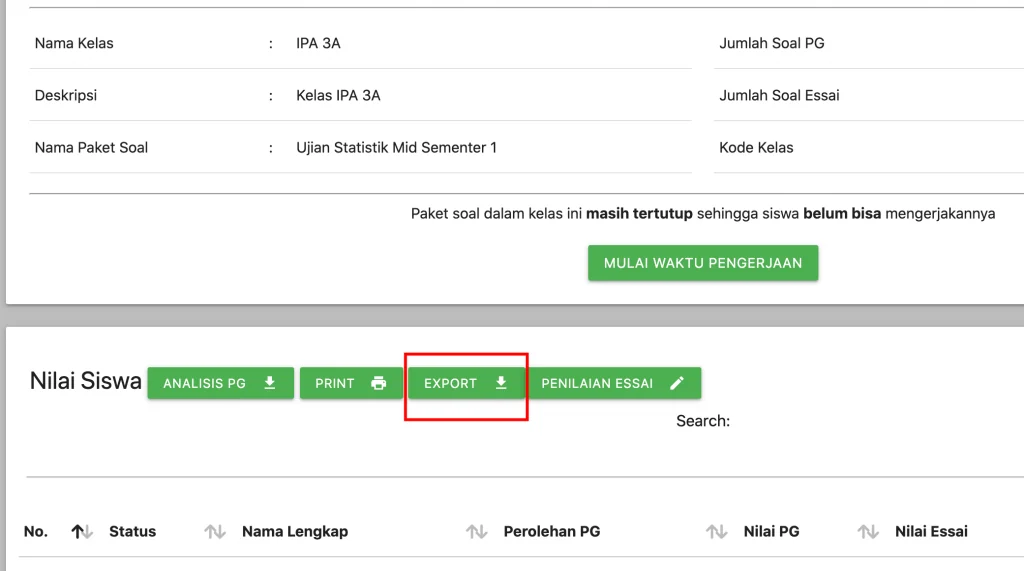
Task: Sort by the Nilai Essai column header
Action: point(930,532)
